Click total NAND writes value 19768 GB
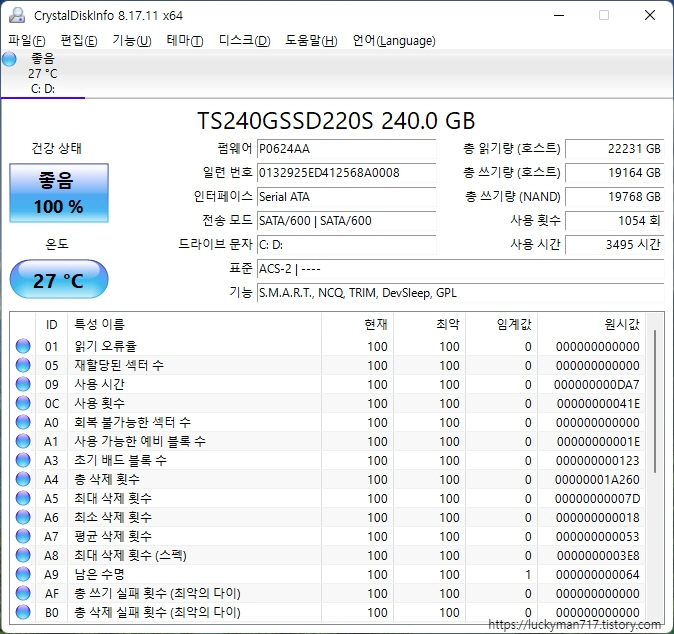This screenshot has width=674, height=634. [x=615, y=197]
